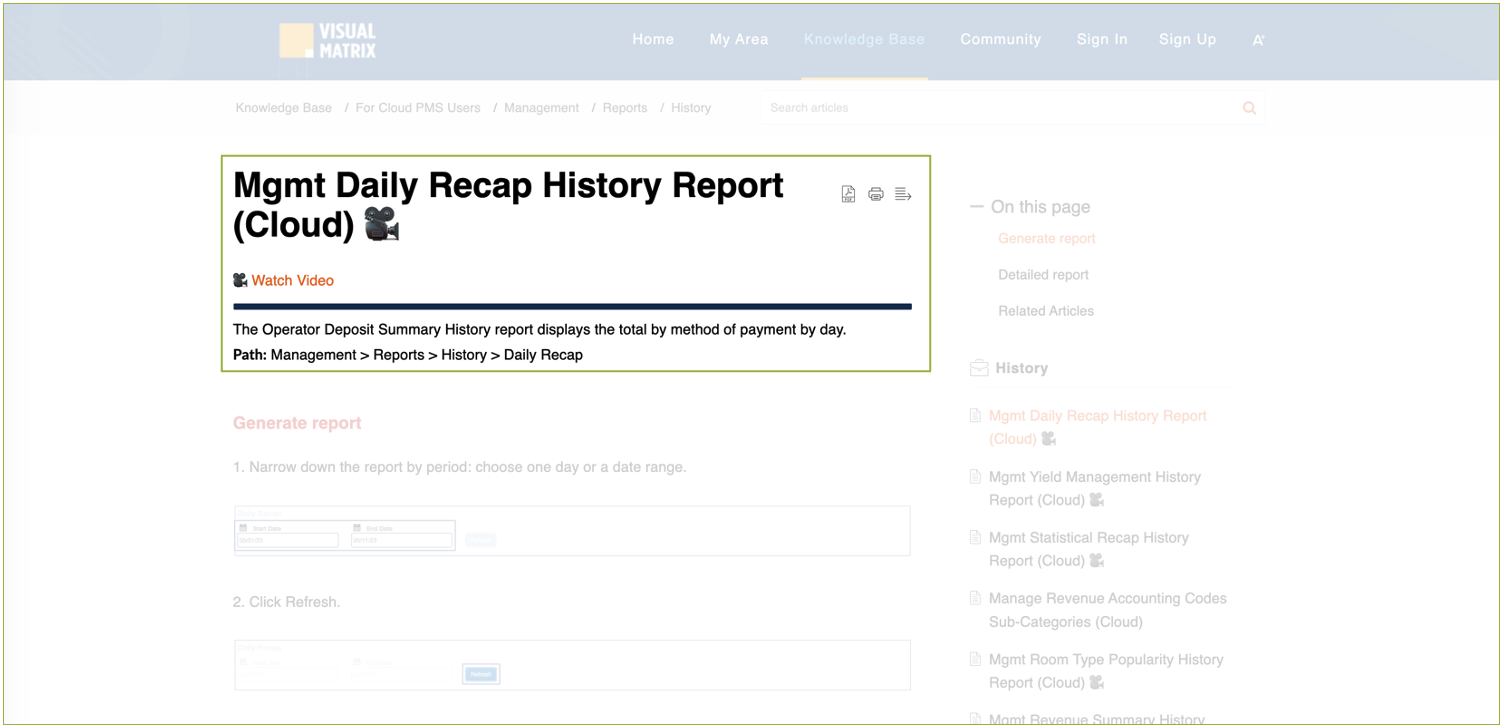Screen dimensions: 1504x728
Task: Open For Cloud PMS Users breadcrumb
Action: pos(418,108)
